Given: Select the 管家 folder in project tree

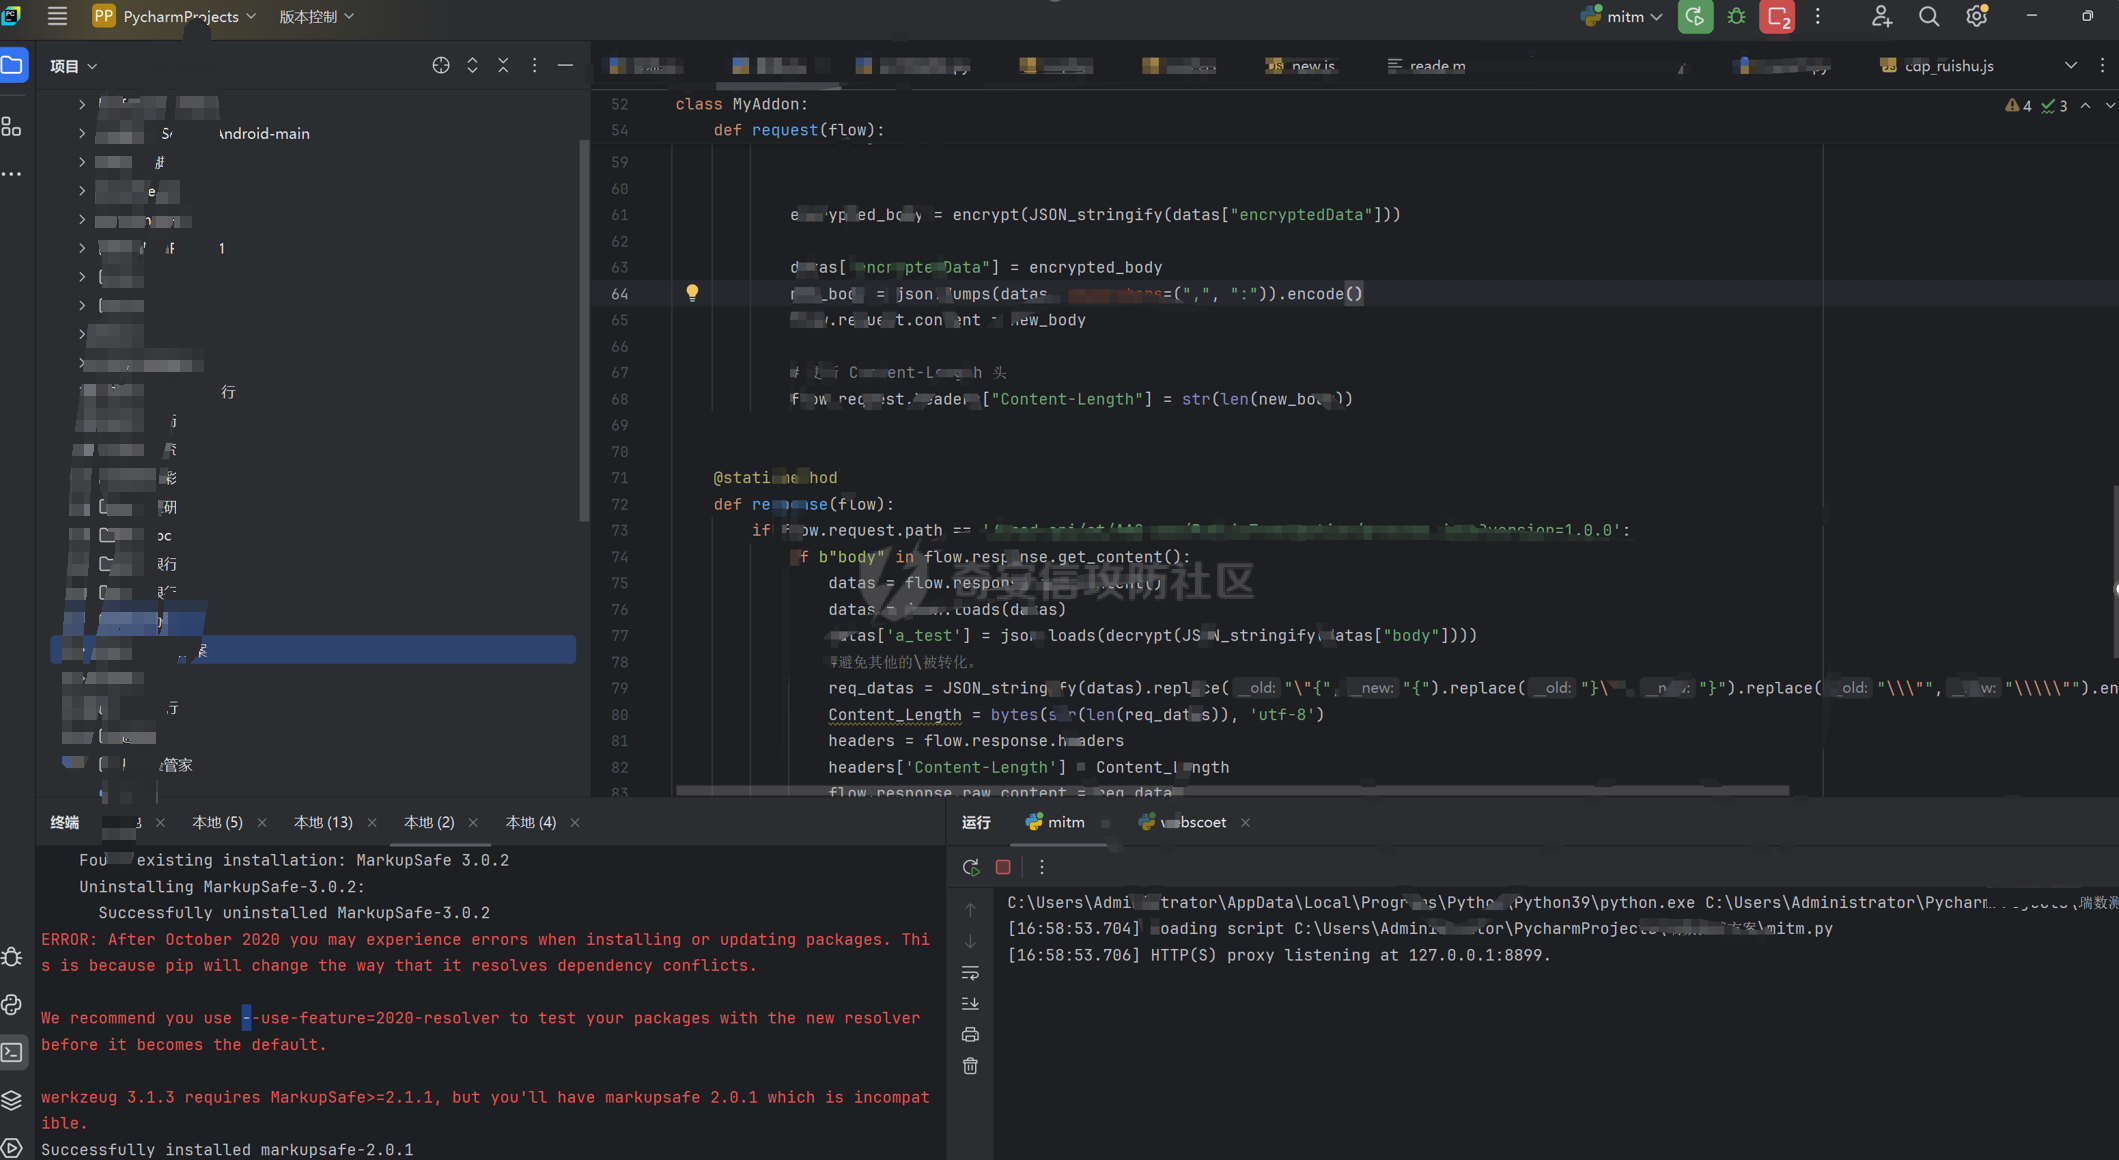Looking at the screenshot, I should (x=177, y=765).
